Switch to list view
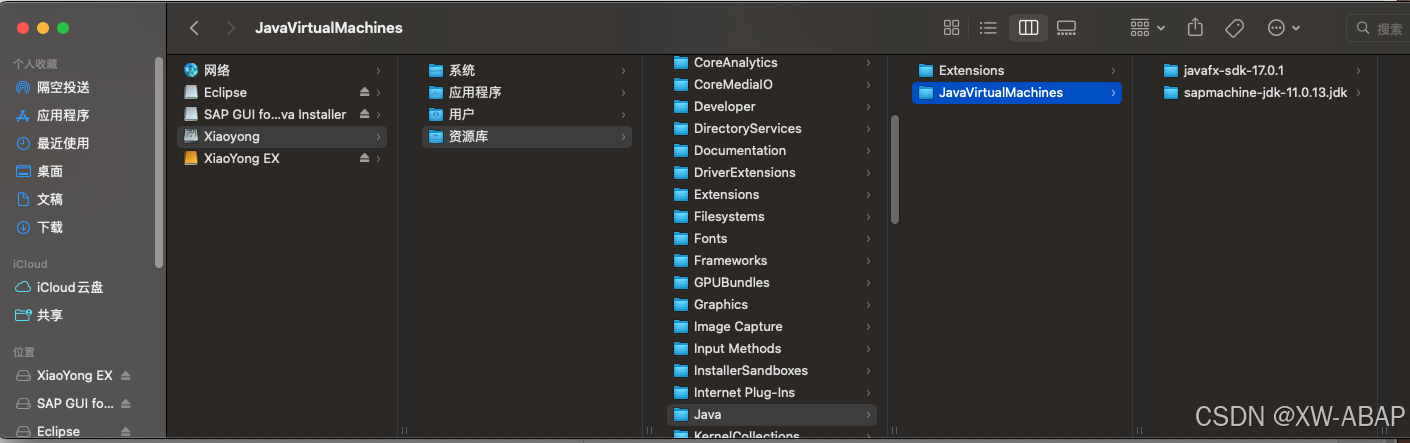 click(x=988, y=28)
